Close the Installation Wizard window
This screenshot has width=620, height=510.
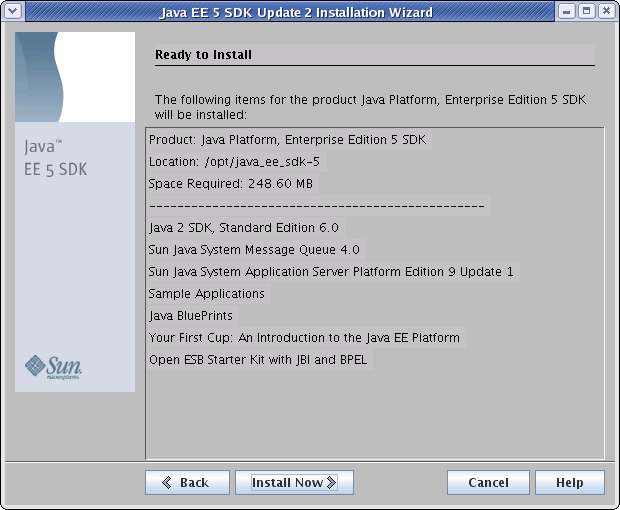[x=606, y=11]
